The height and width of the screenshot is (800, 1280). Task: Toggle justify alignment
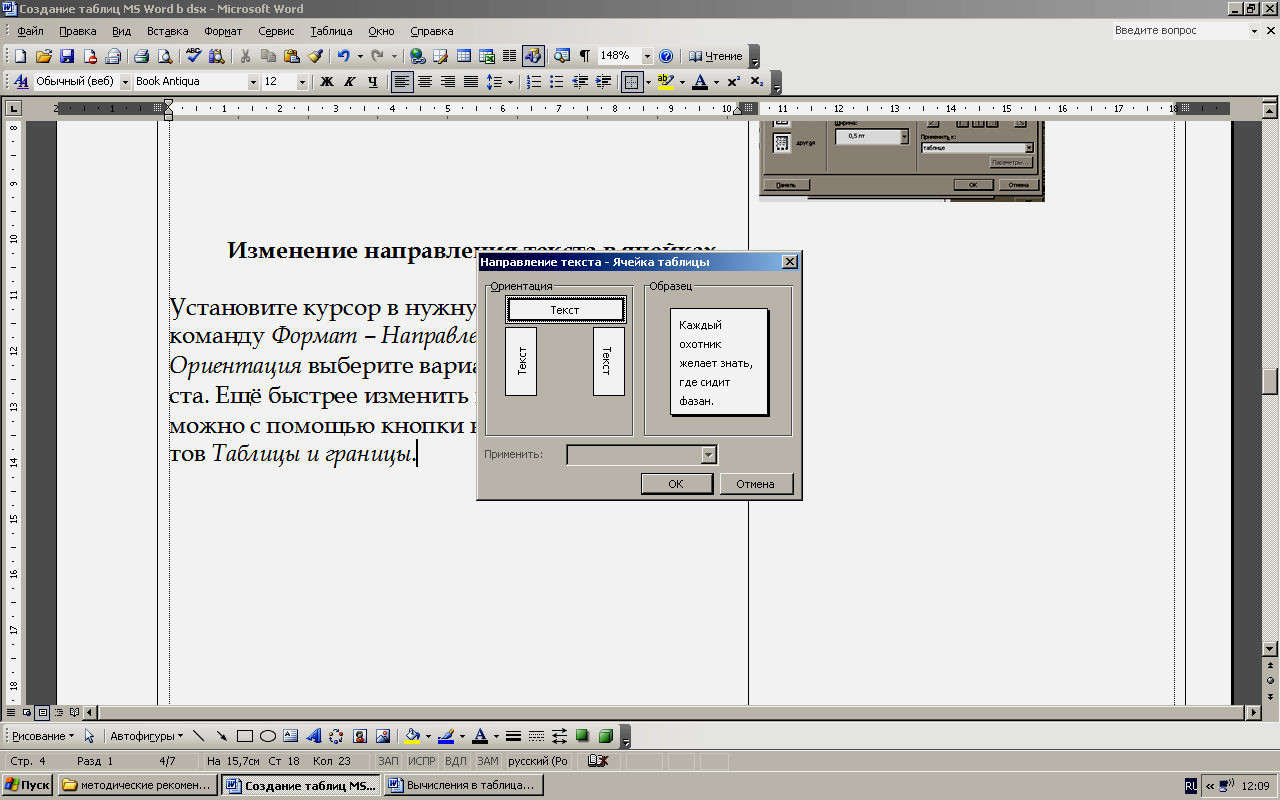(x=471, y=82)
